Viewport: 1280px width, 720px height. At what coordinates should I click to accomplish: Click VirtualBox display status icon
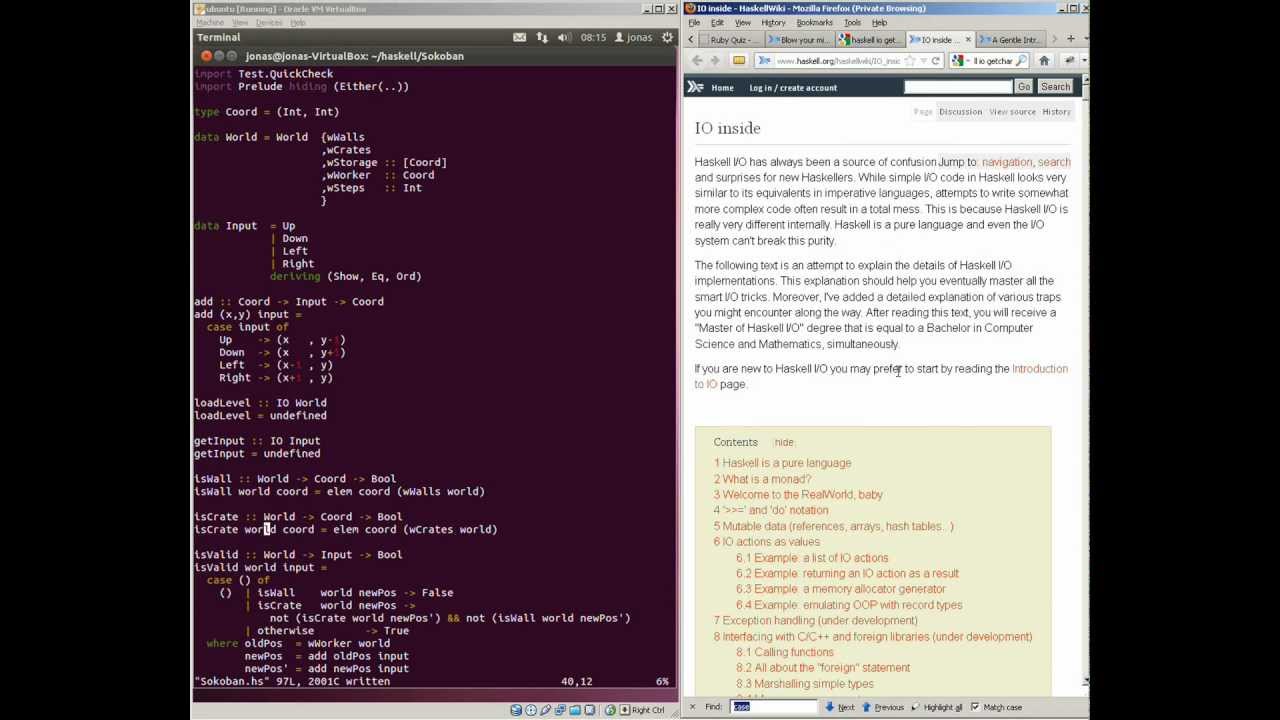590,710
